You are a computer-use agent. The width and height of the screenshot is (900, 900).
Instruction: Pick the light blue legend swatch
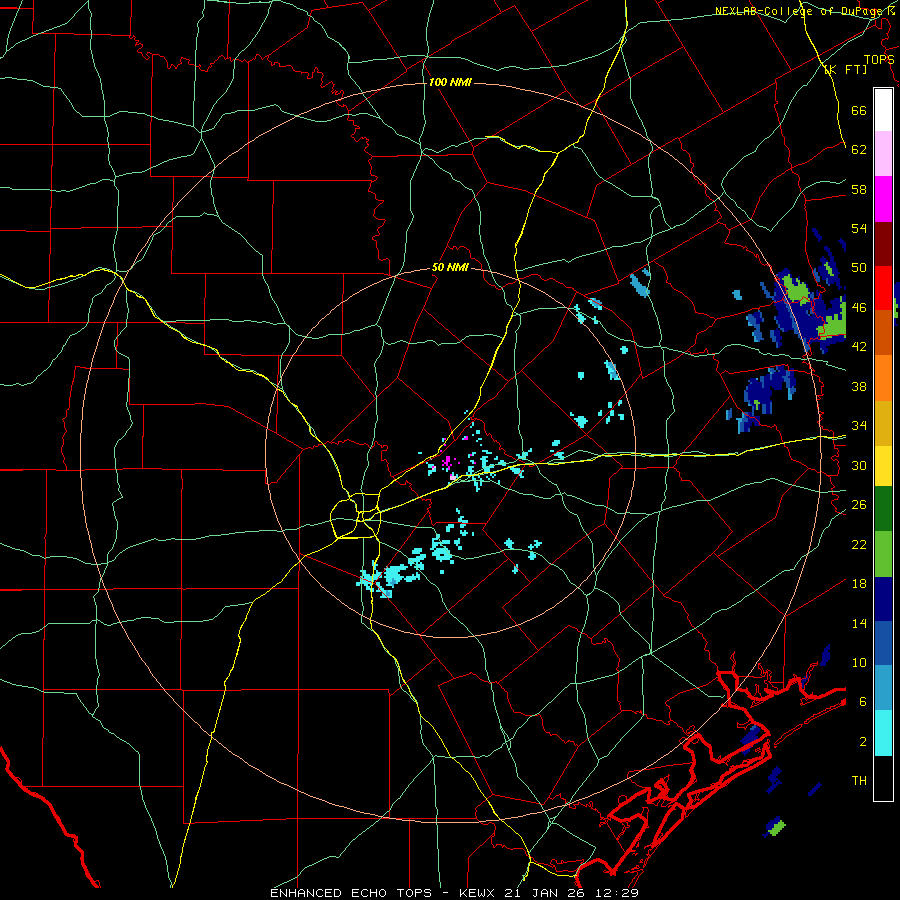pos(883,688)
